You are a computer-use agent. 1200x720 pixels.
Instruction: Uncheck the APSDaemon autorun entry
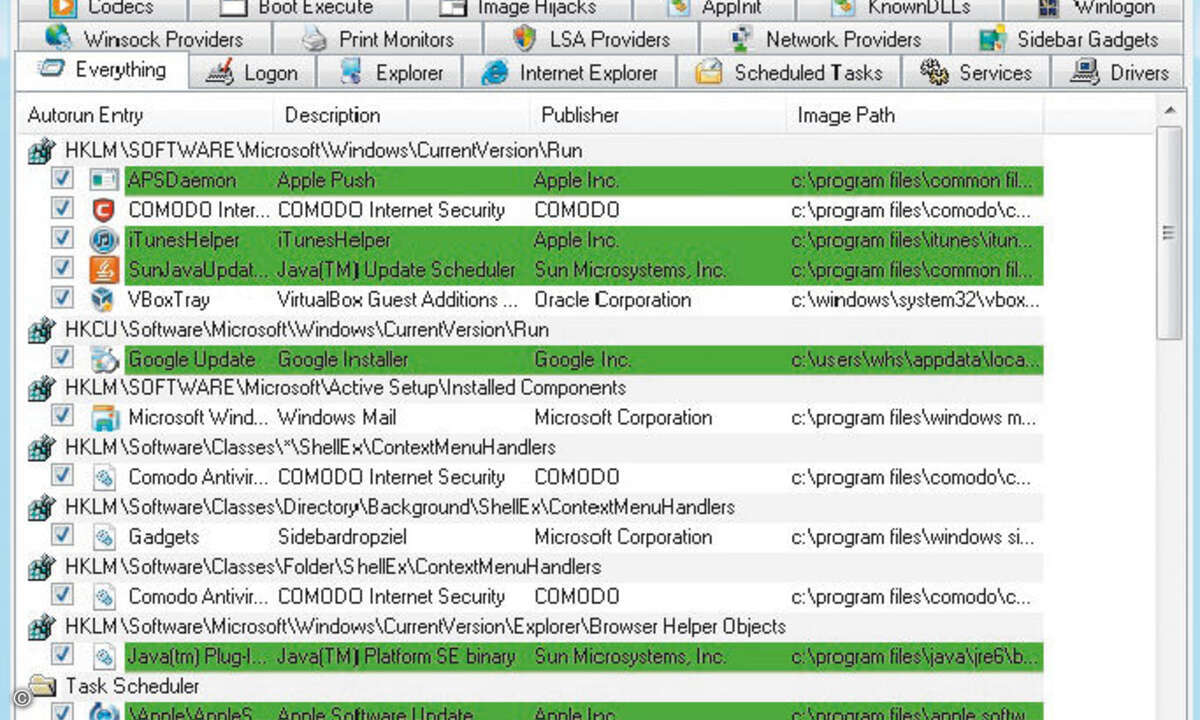(x=63, y=179)
